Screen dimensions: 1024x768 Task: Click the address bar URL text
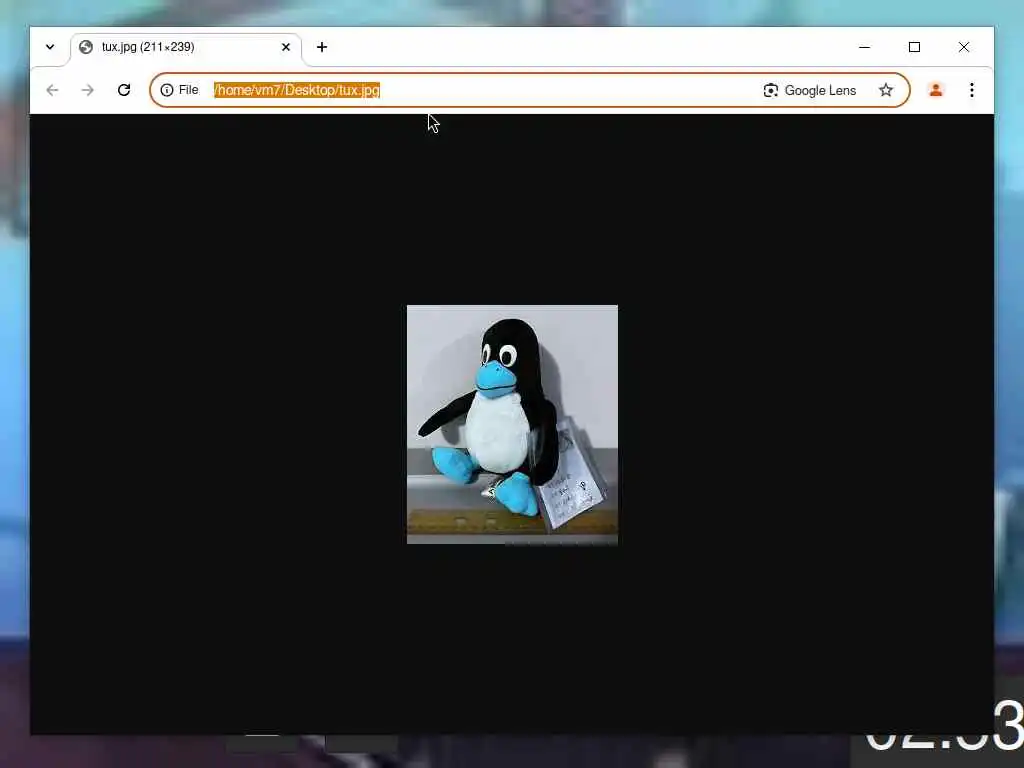pos(296,90)
